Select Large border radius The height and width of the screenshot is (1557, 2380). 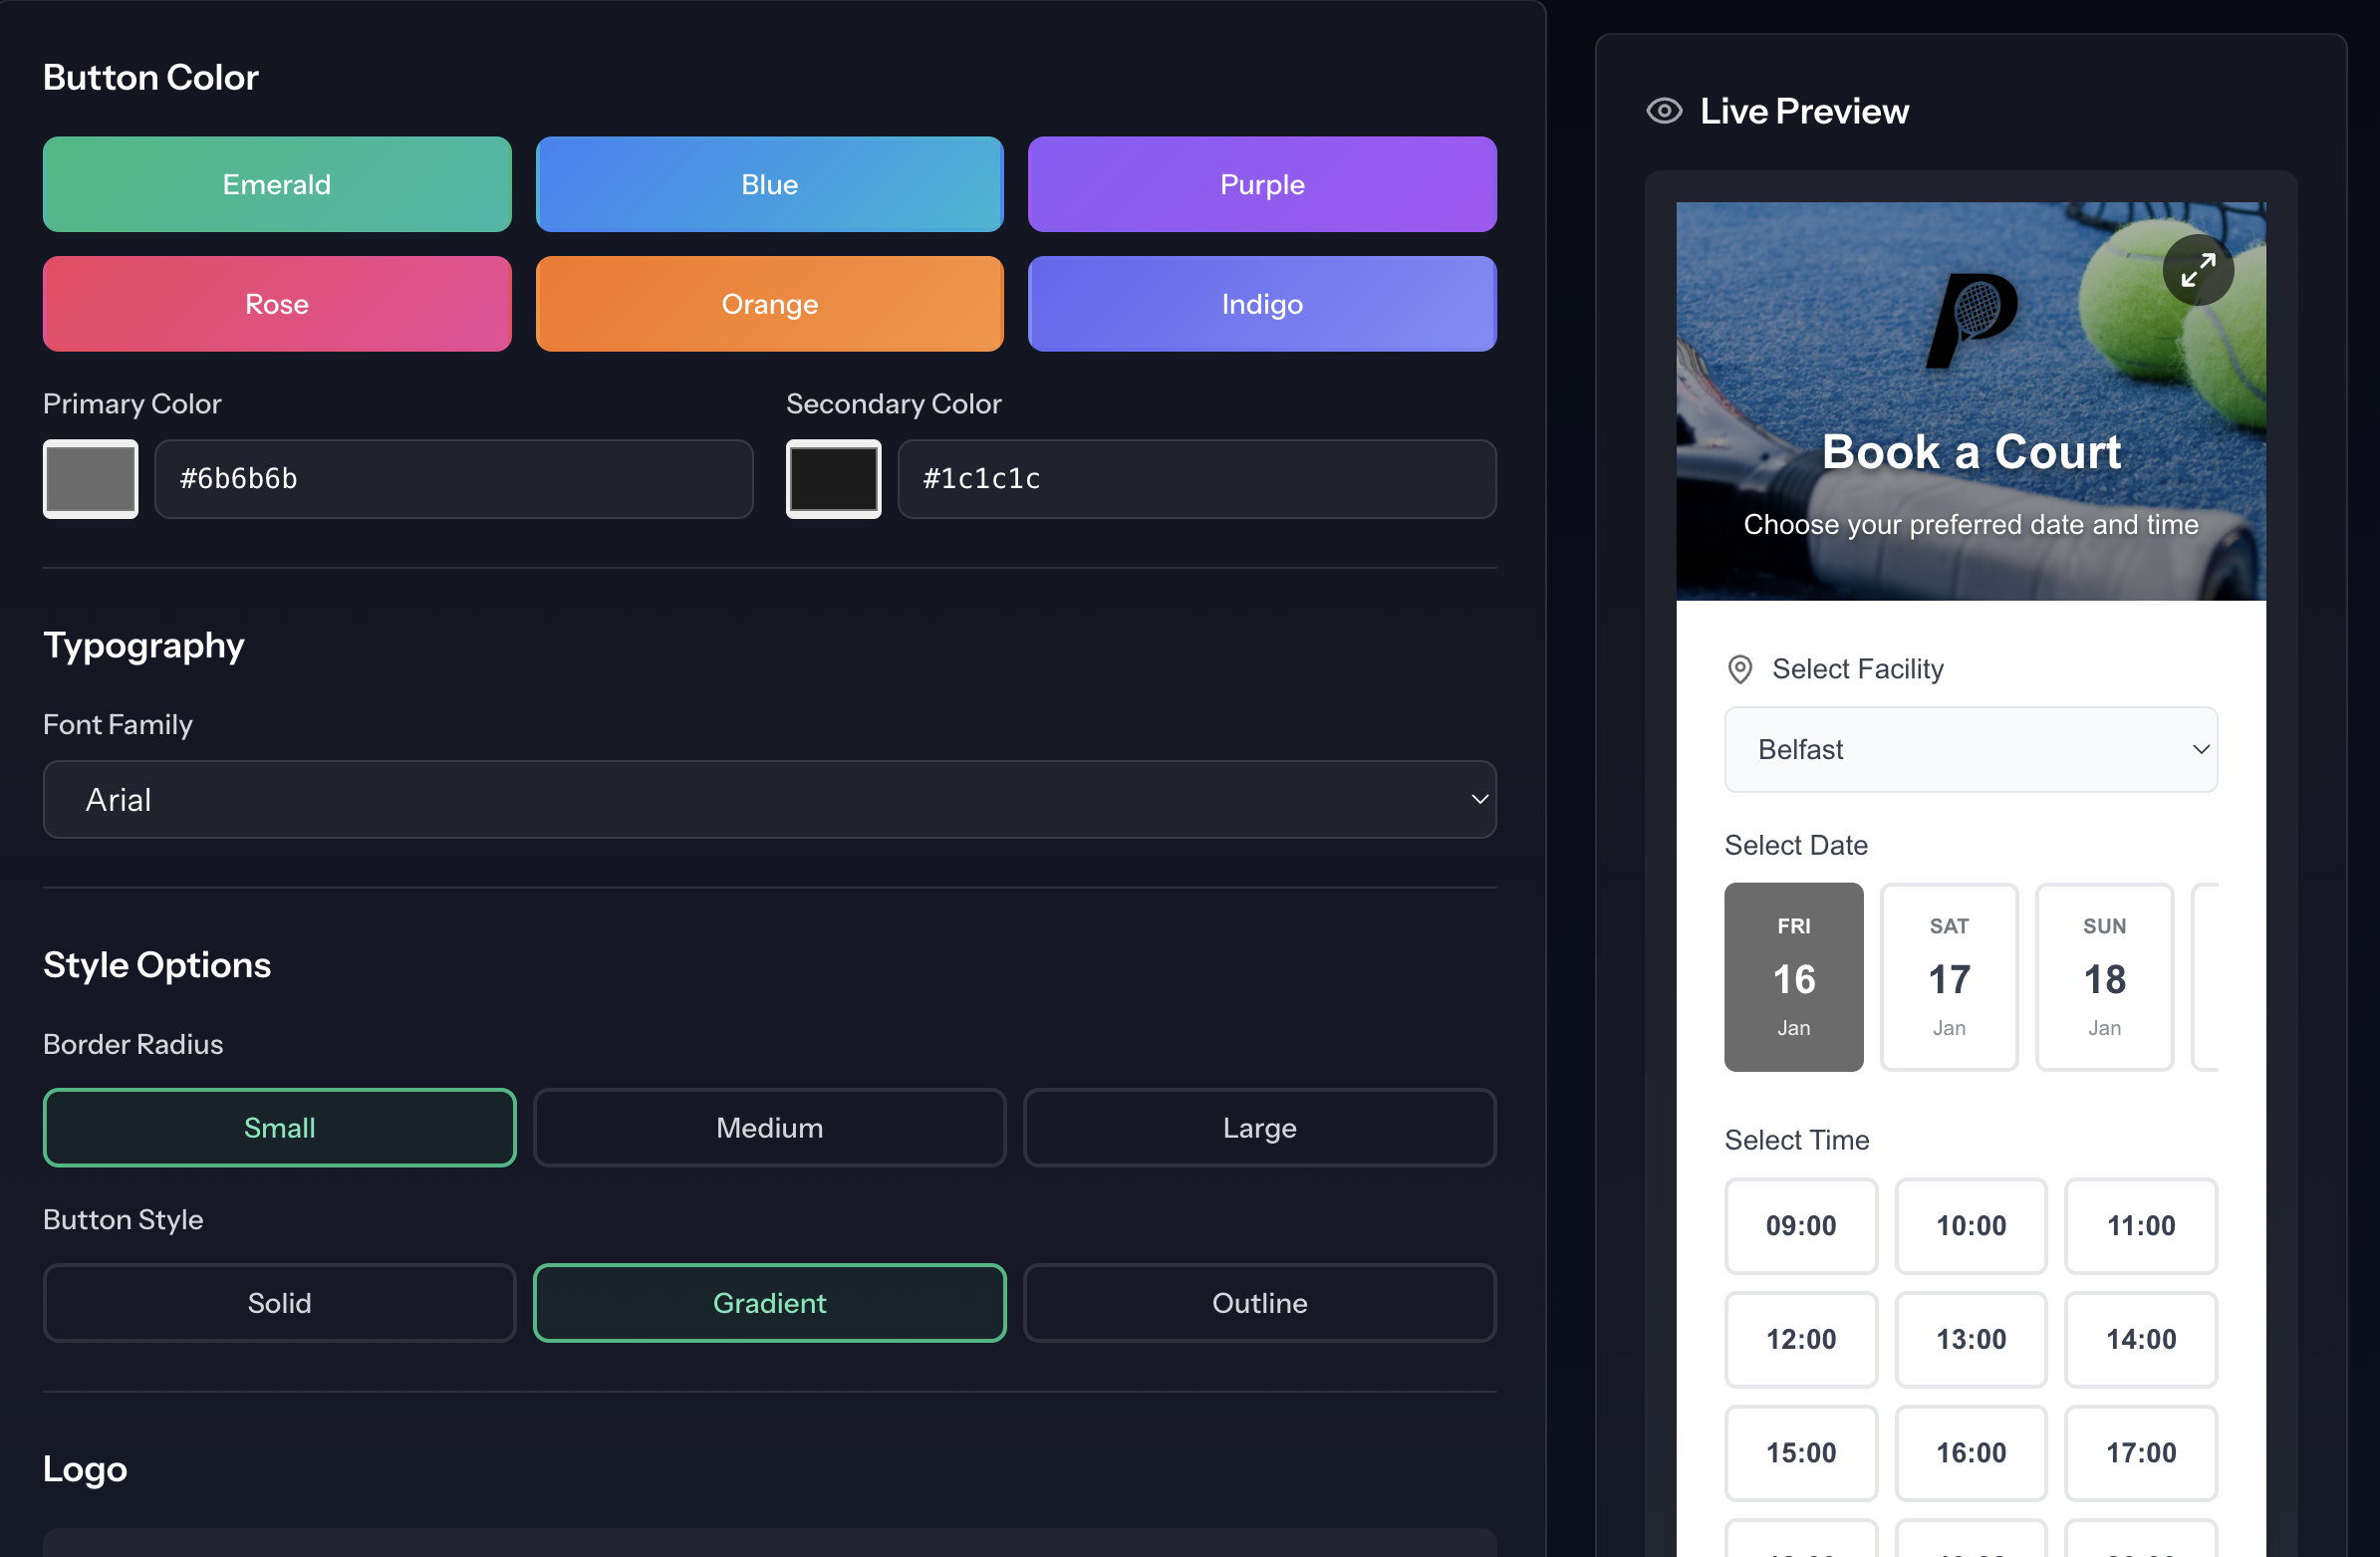[x=1260, y=1128]
